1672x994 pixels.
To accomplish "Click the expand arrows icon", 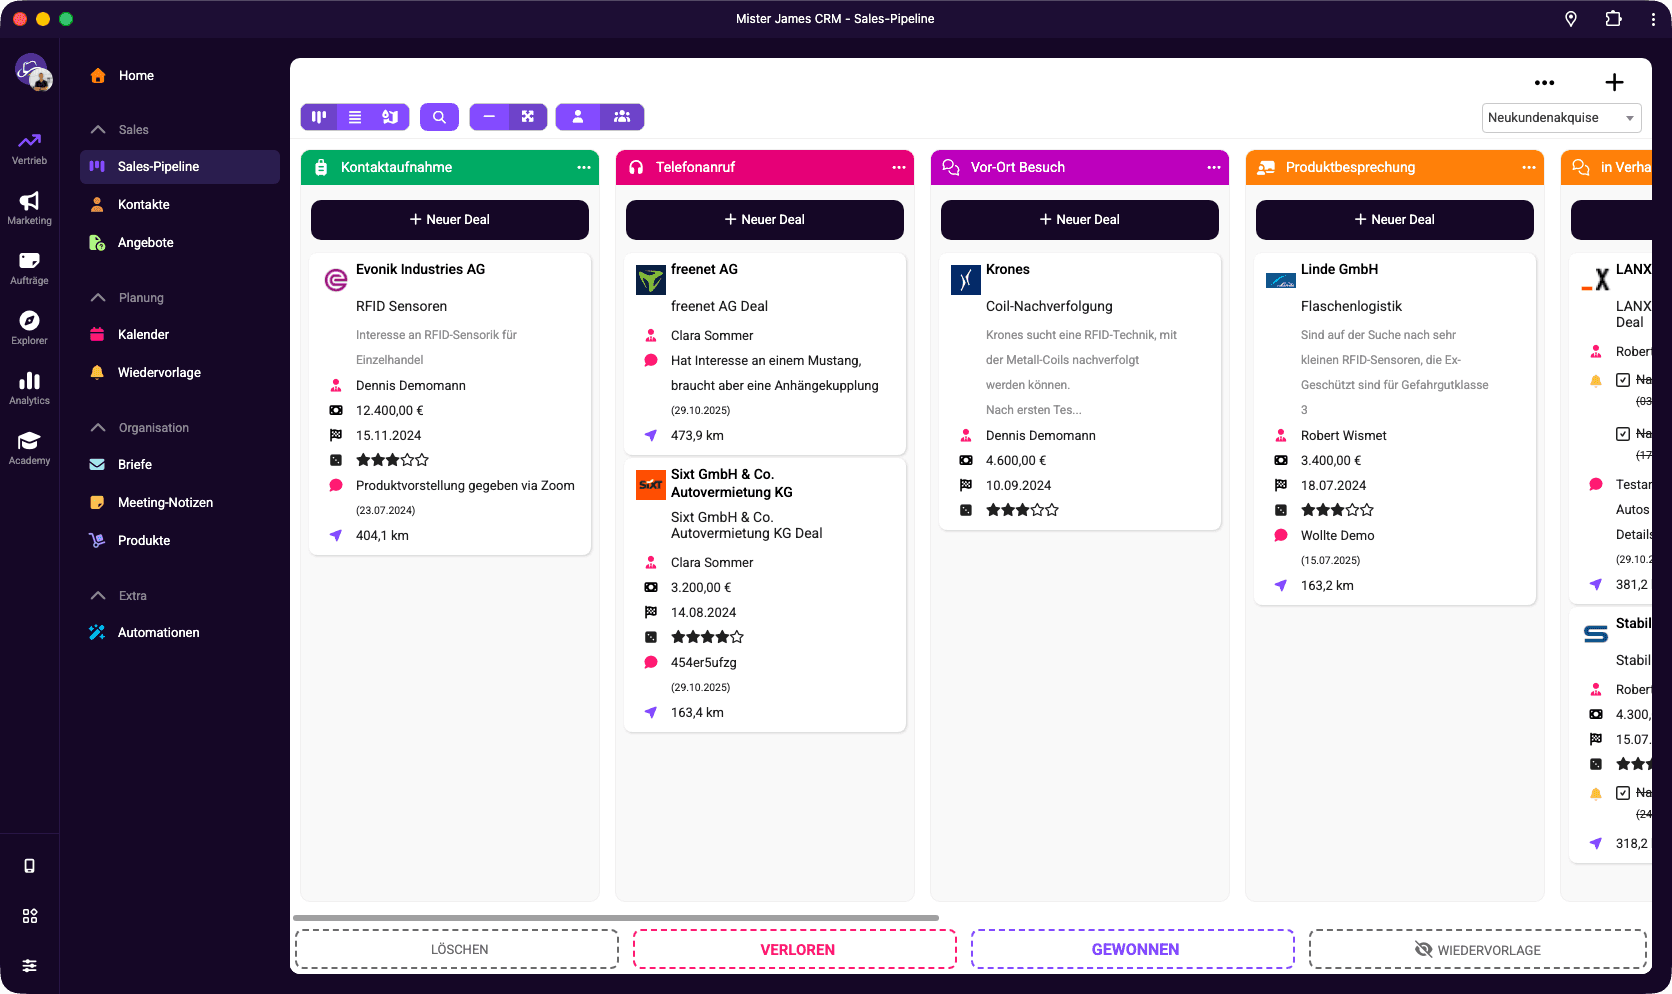I will tap(528, 117).
